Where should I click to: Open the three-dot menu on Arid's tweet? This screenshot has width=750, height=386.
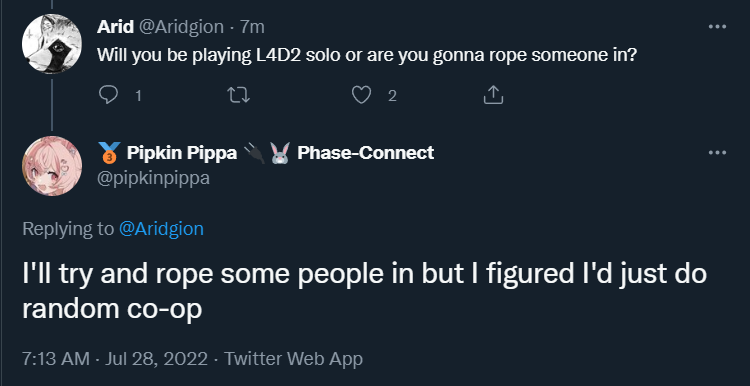pos(717,27)
